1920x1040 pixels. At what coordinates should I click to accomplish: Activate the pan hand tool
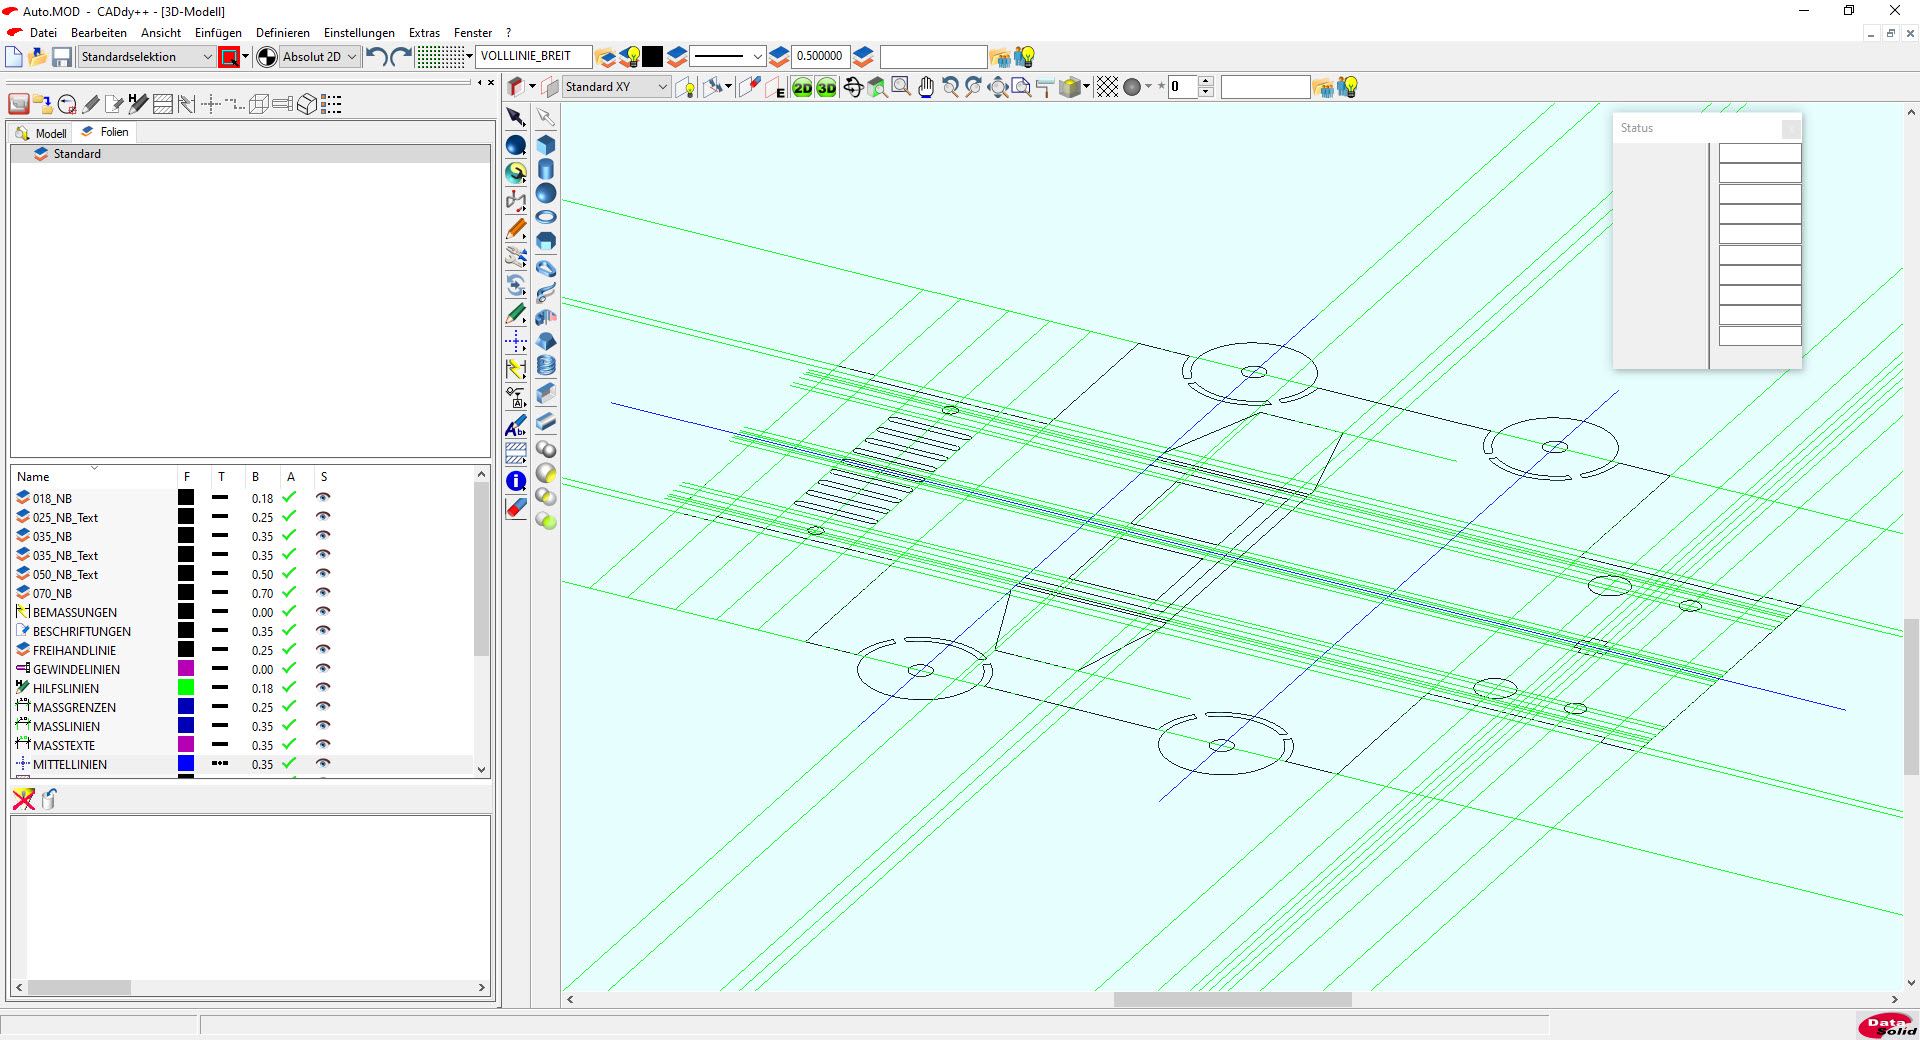[926, 88]
